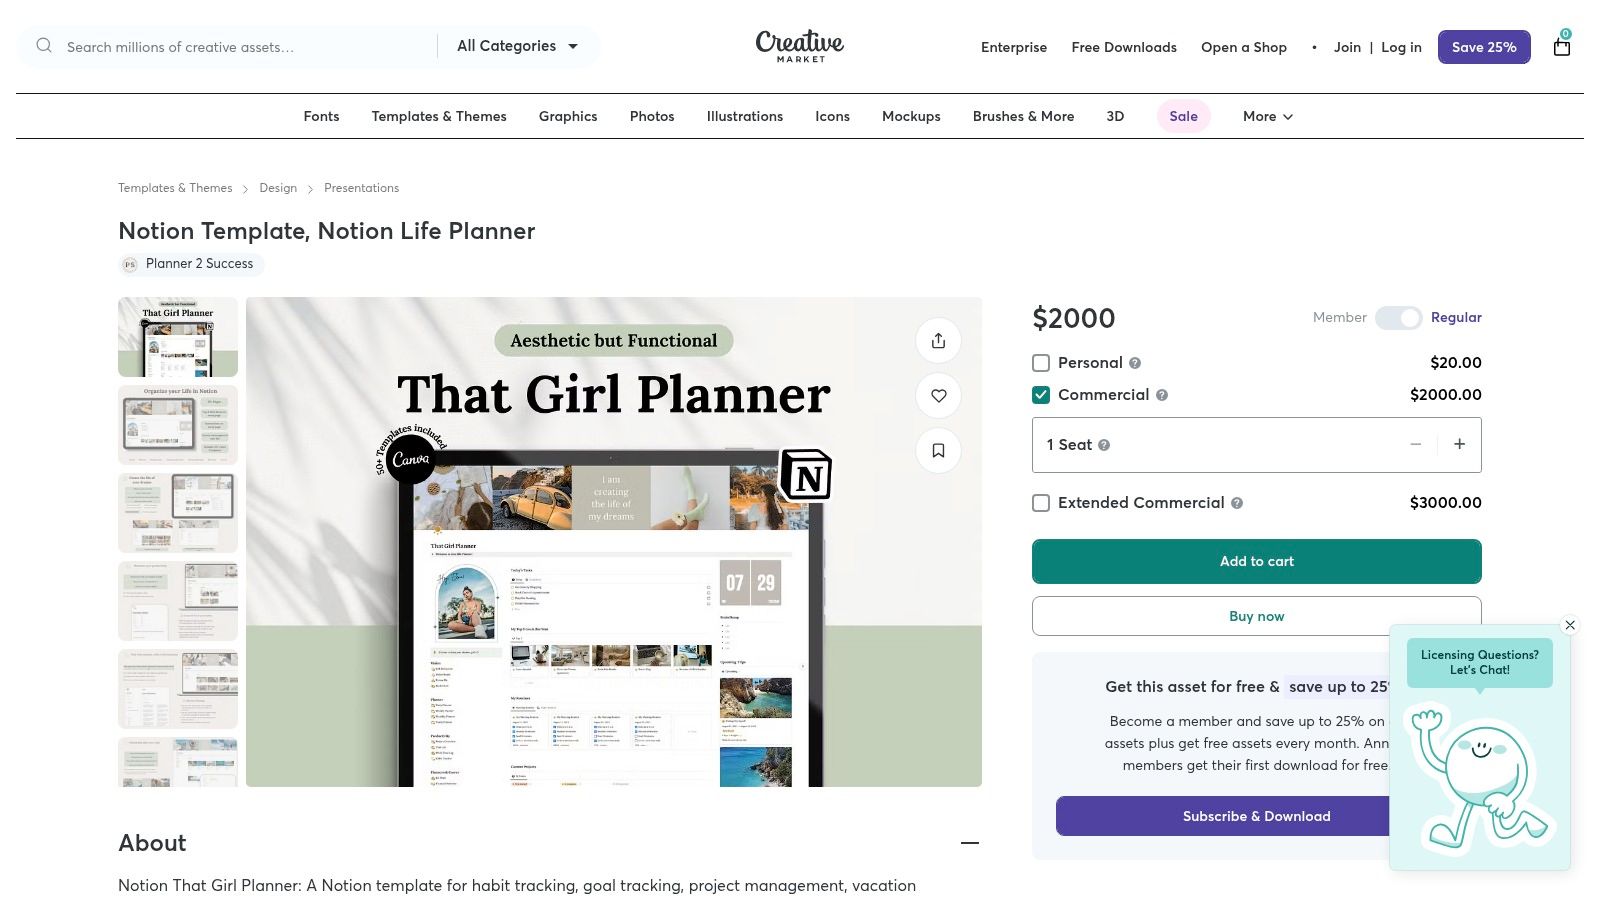Go to the Sale tab
The width and height of the screenshot is (1600, 900).
tap(1183, 116)
